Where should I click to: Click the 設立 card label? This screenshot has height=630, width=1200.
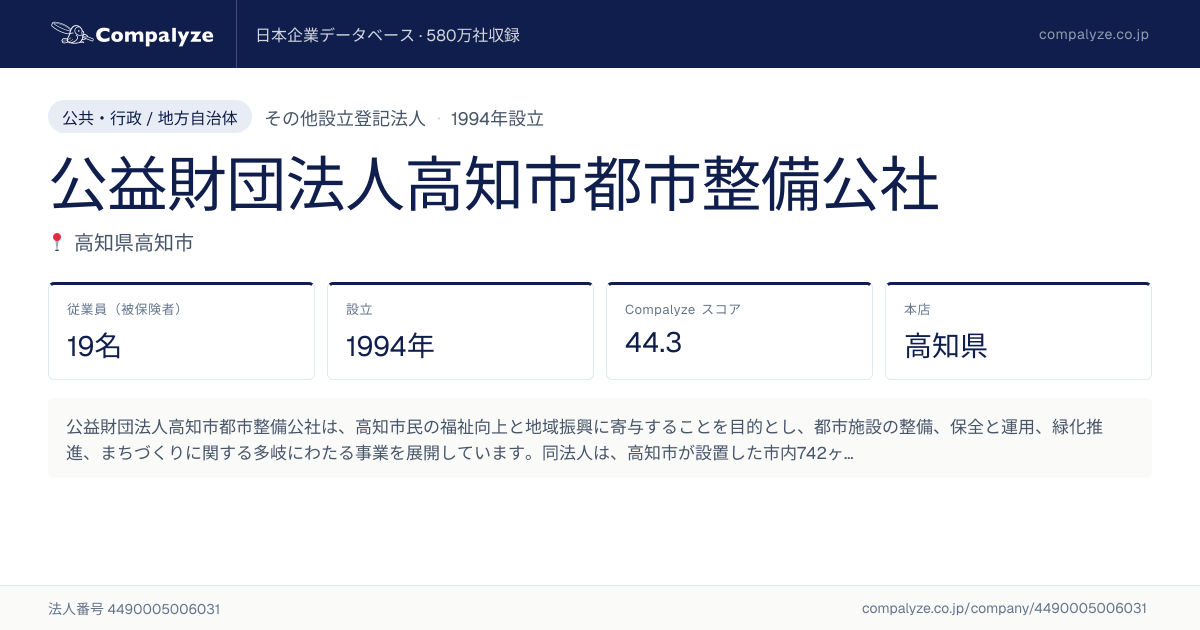click(359, 309)
